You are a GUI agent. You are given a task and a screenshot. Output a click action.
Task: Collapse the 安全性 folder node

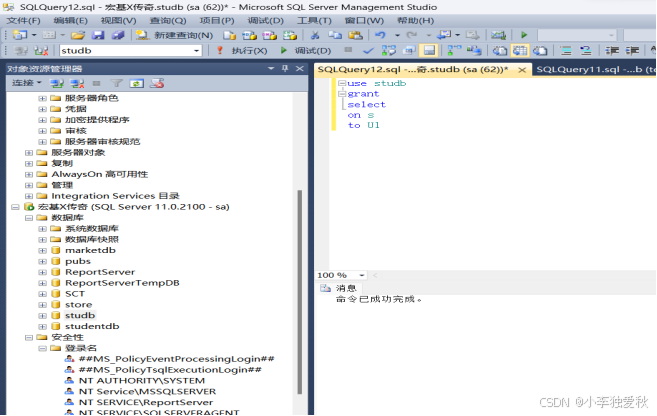(x=28, y=338)
